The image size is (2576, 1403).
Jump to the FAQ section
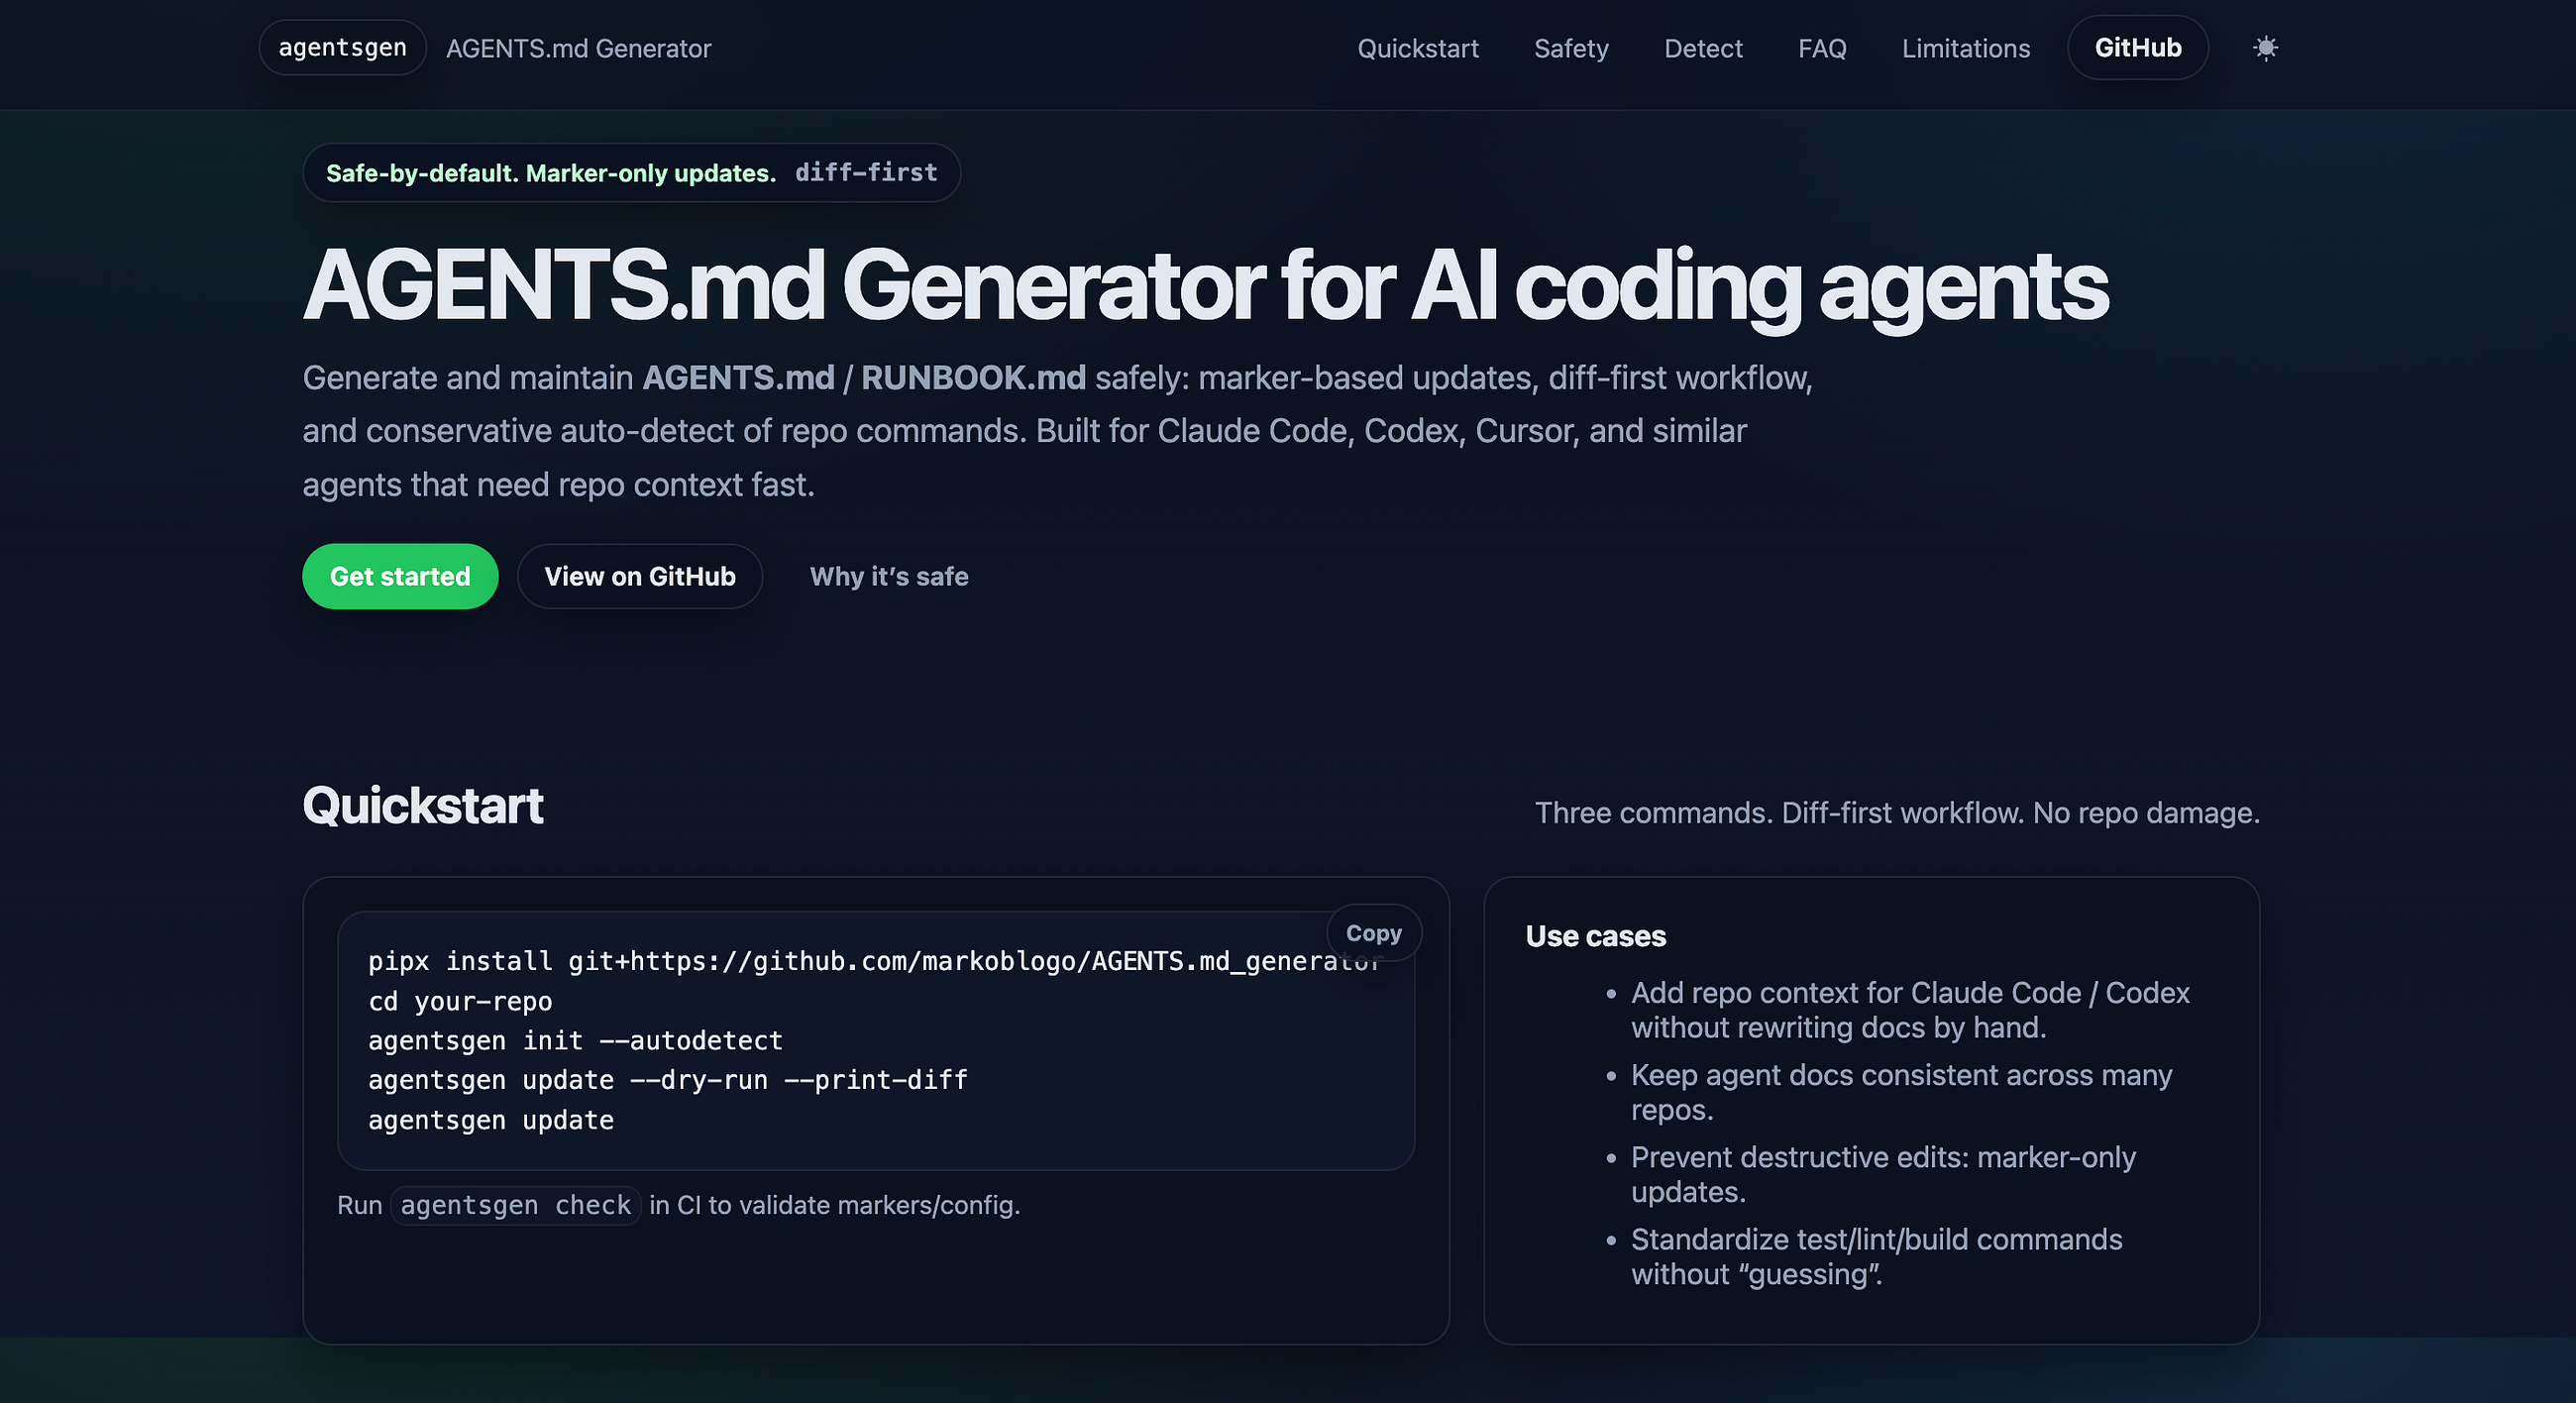(x=1822, y=48)
